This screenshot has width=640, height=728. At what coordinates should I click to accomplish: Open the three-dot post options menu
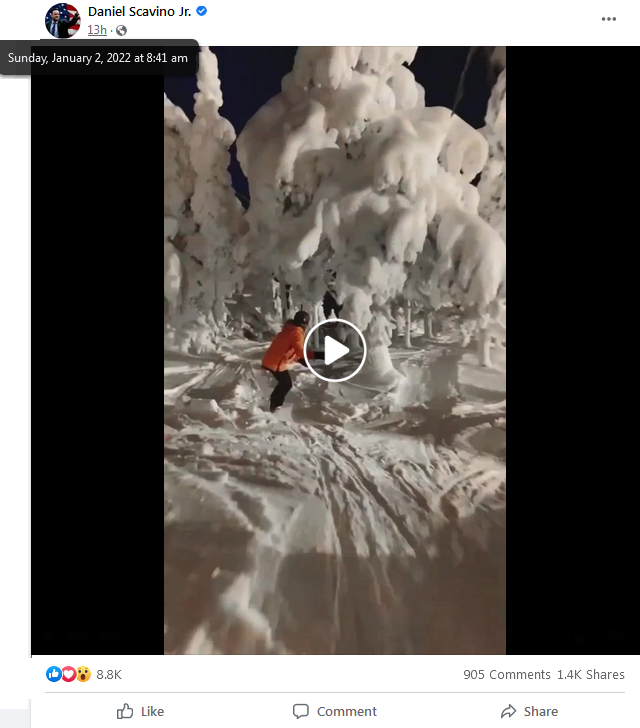click(608, 19)
